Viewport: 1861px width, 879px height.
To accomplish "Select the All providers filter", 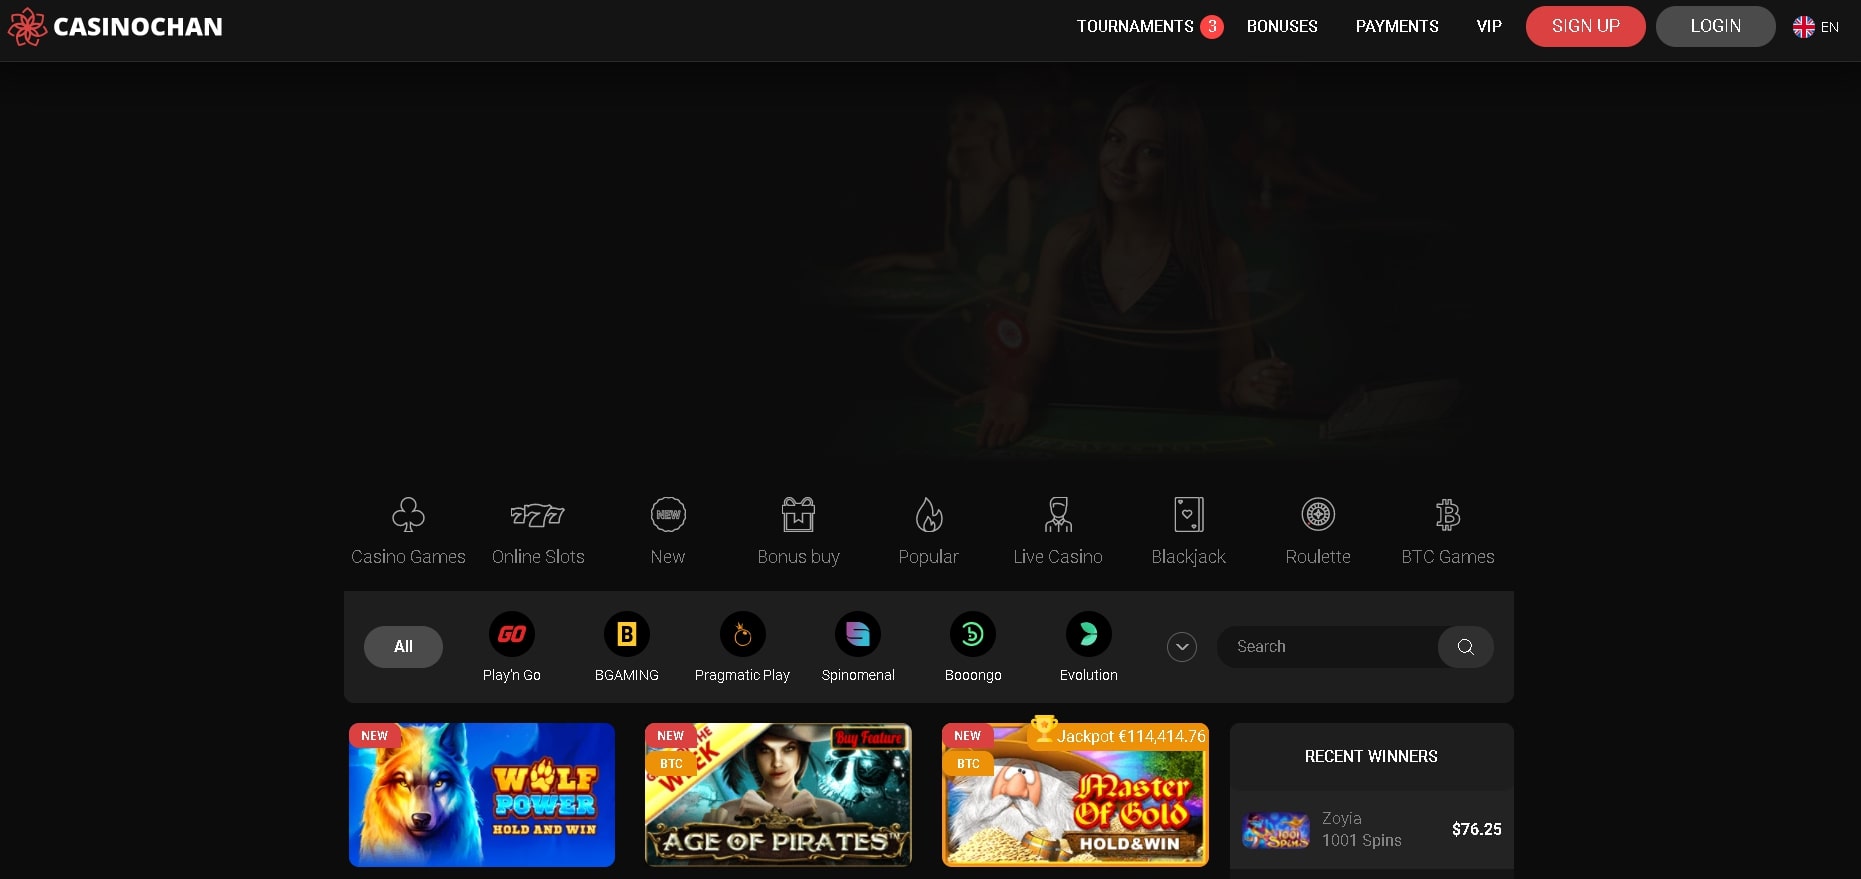I will (403, 647).
